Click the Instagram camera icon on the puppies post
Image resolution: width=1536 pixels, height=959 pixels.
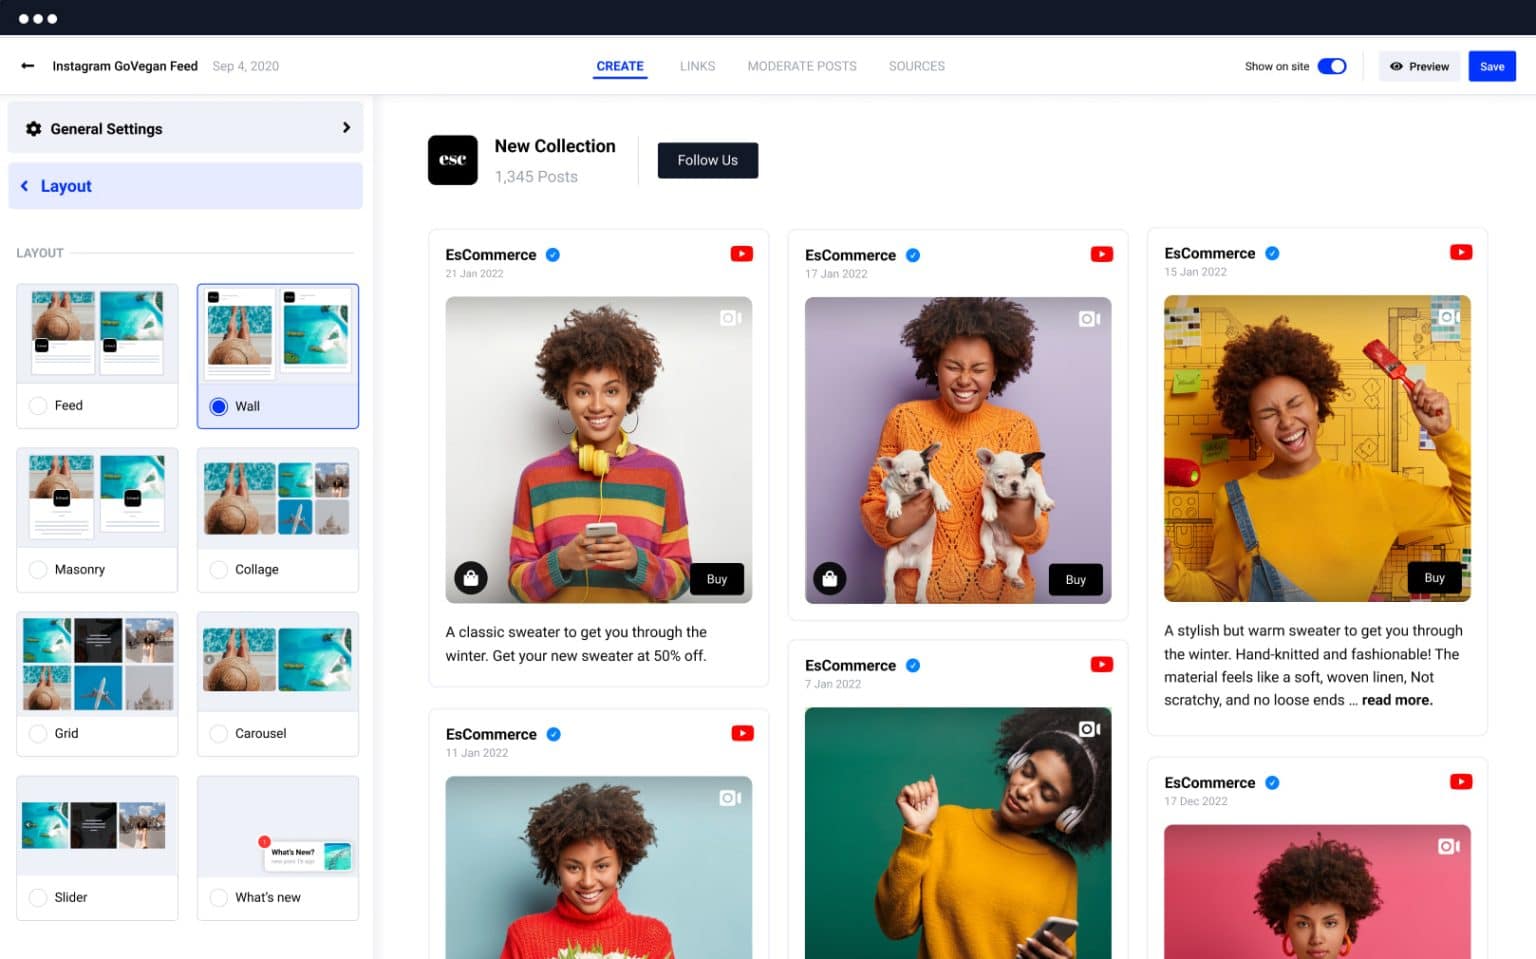1088,317
